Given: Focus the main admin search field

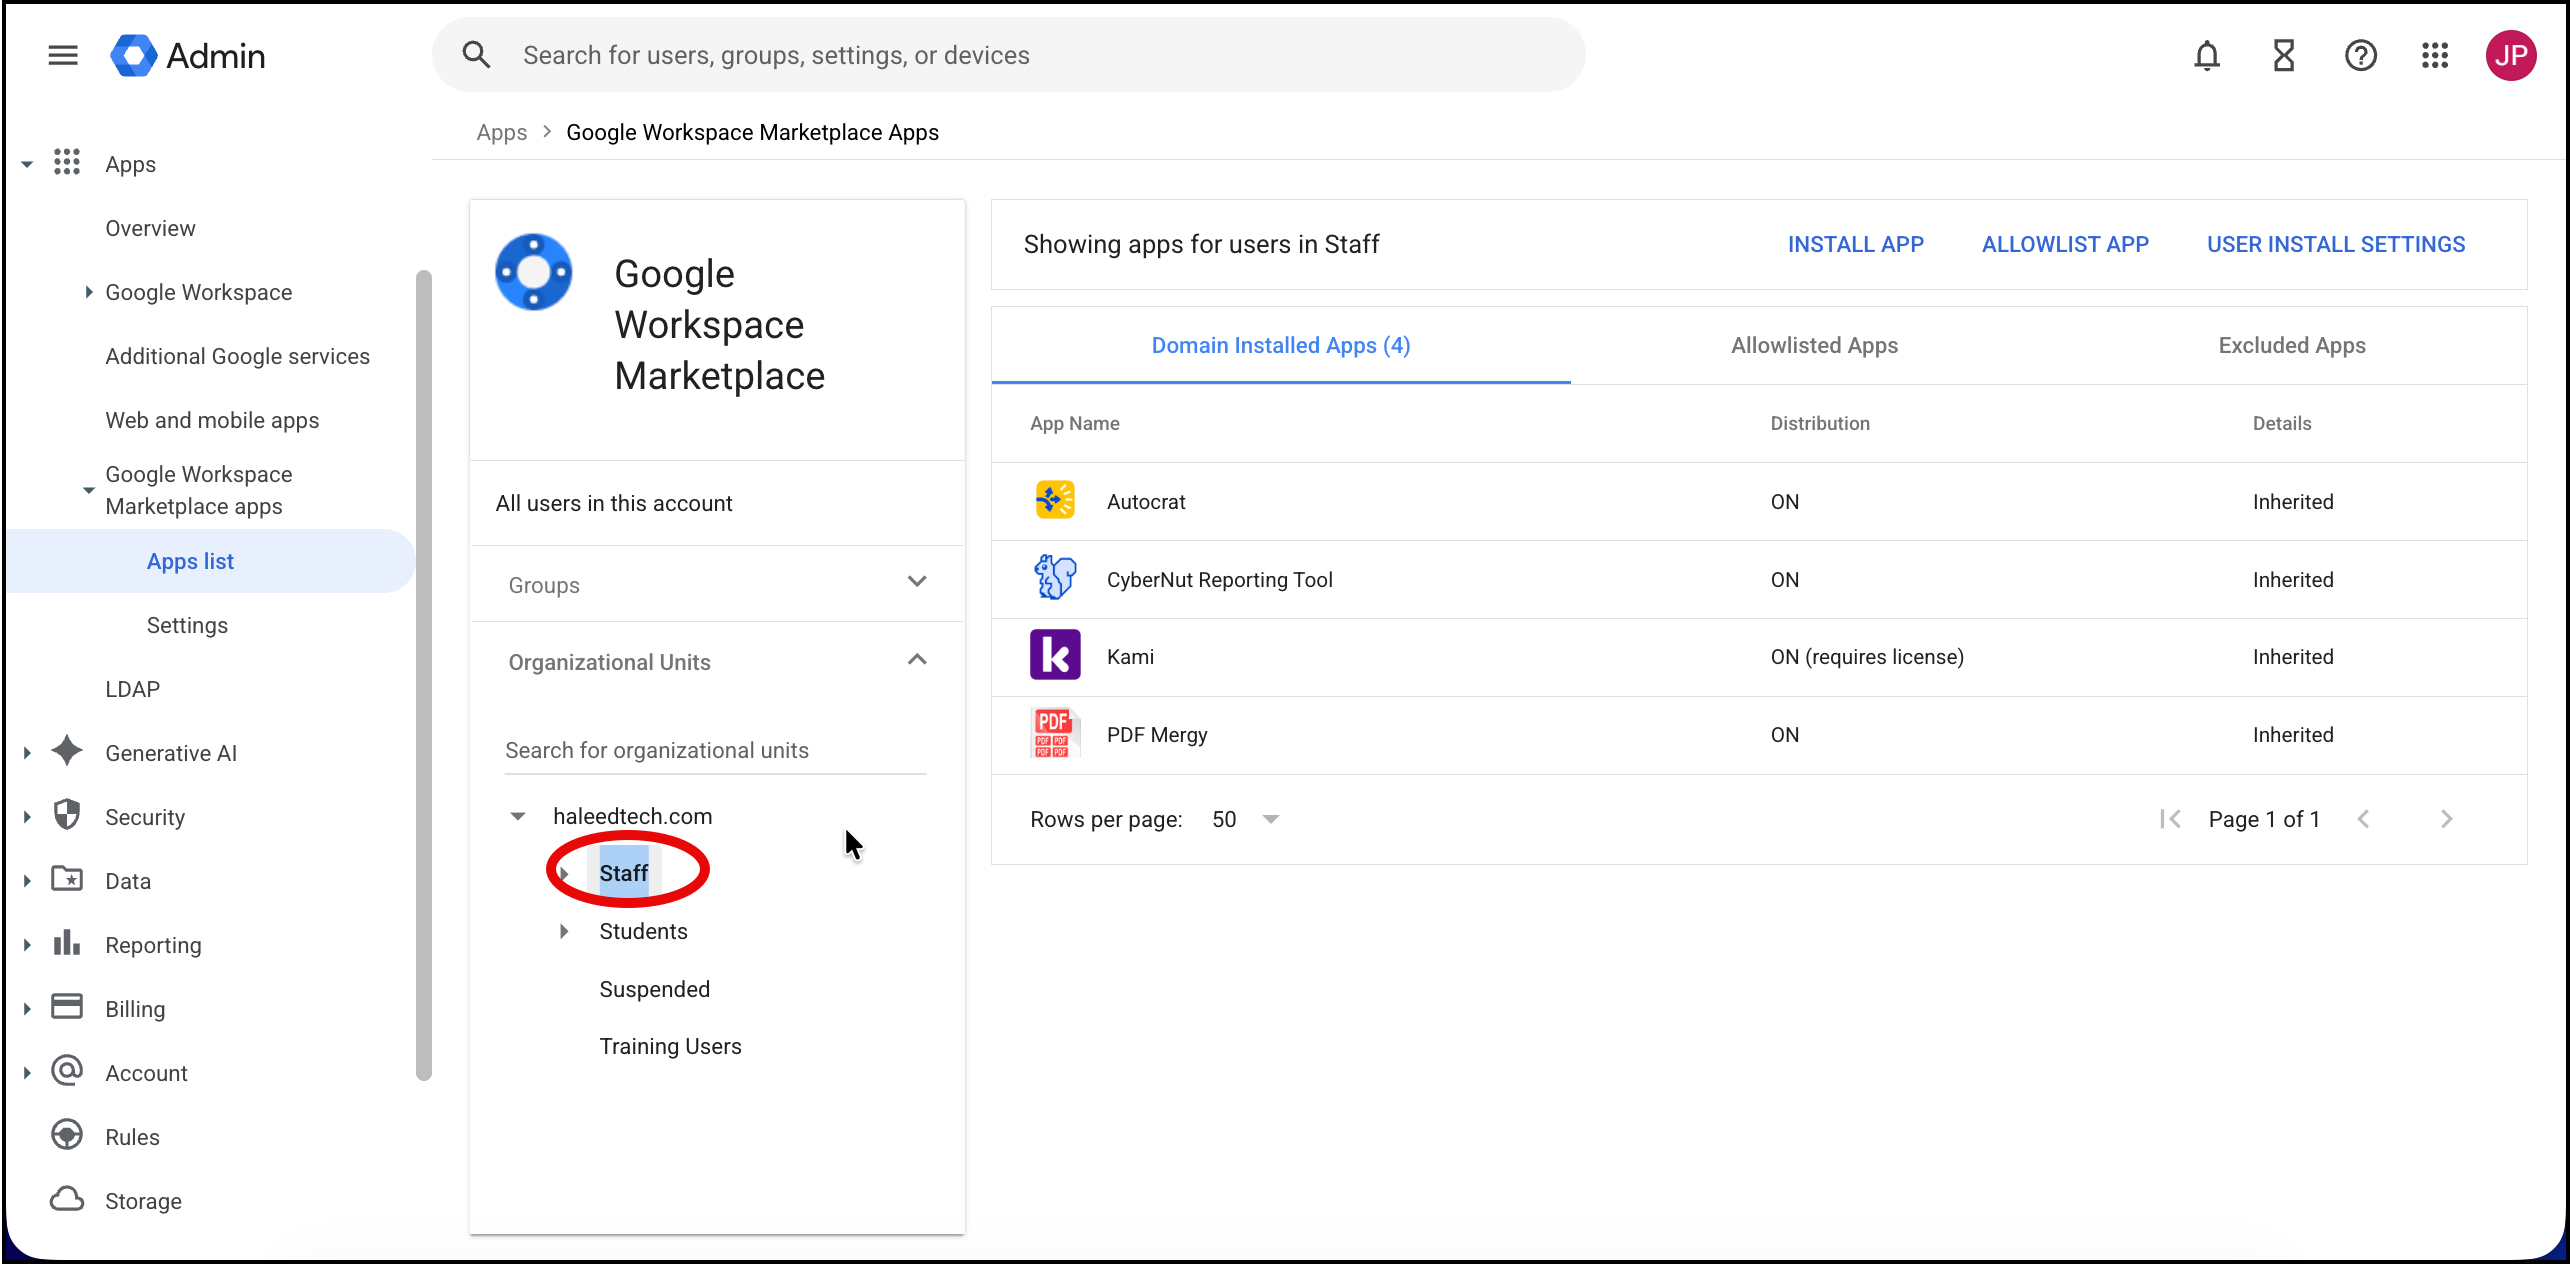Looking at the screenshot, I should (x=1008, y=55).
